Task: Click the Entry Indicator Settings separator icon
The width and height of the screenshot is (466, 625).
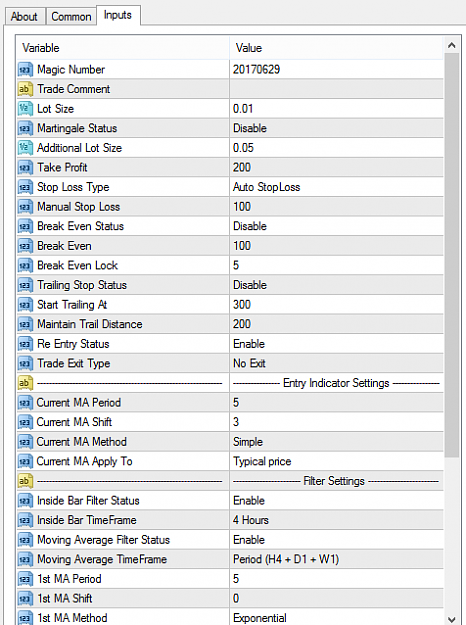Action: click(25, 383)
